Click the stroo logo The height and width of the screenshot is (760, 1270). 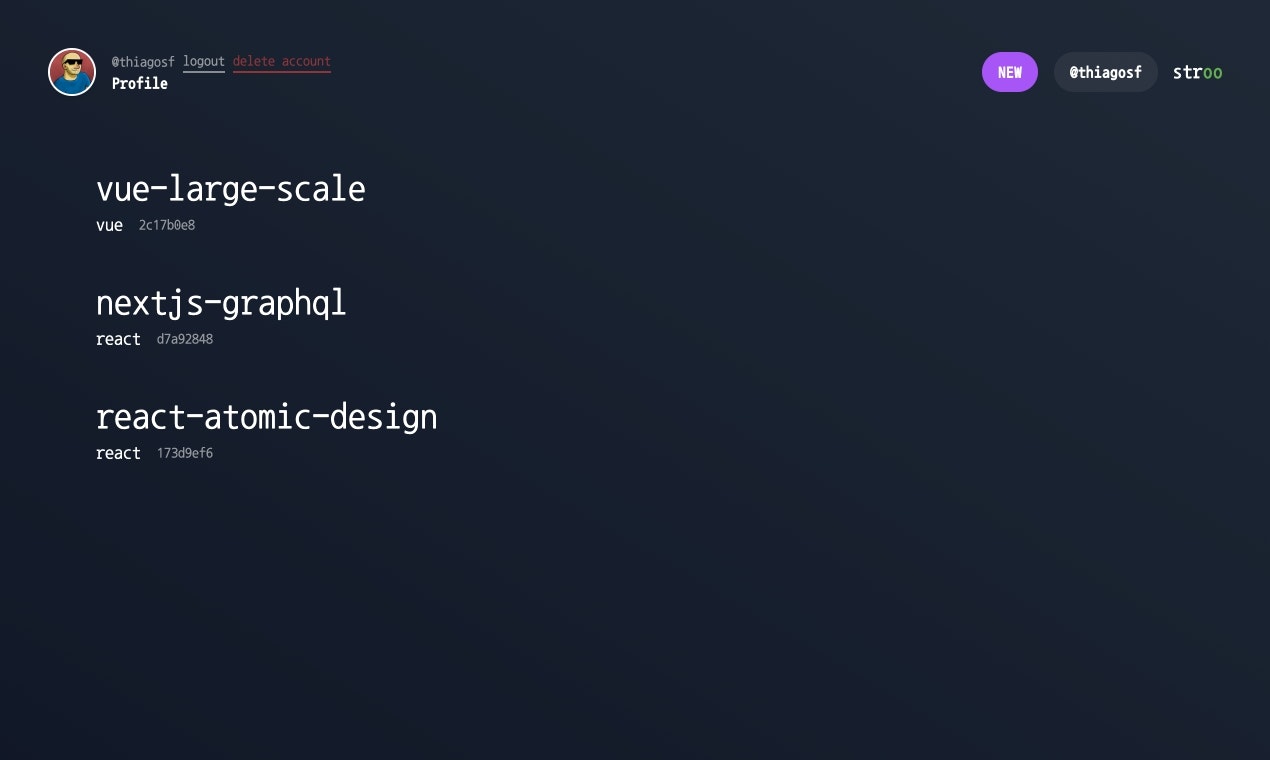click(1197, 72)
